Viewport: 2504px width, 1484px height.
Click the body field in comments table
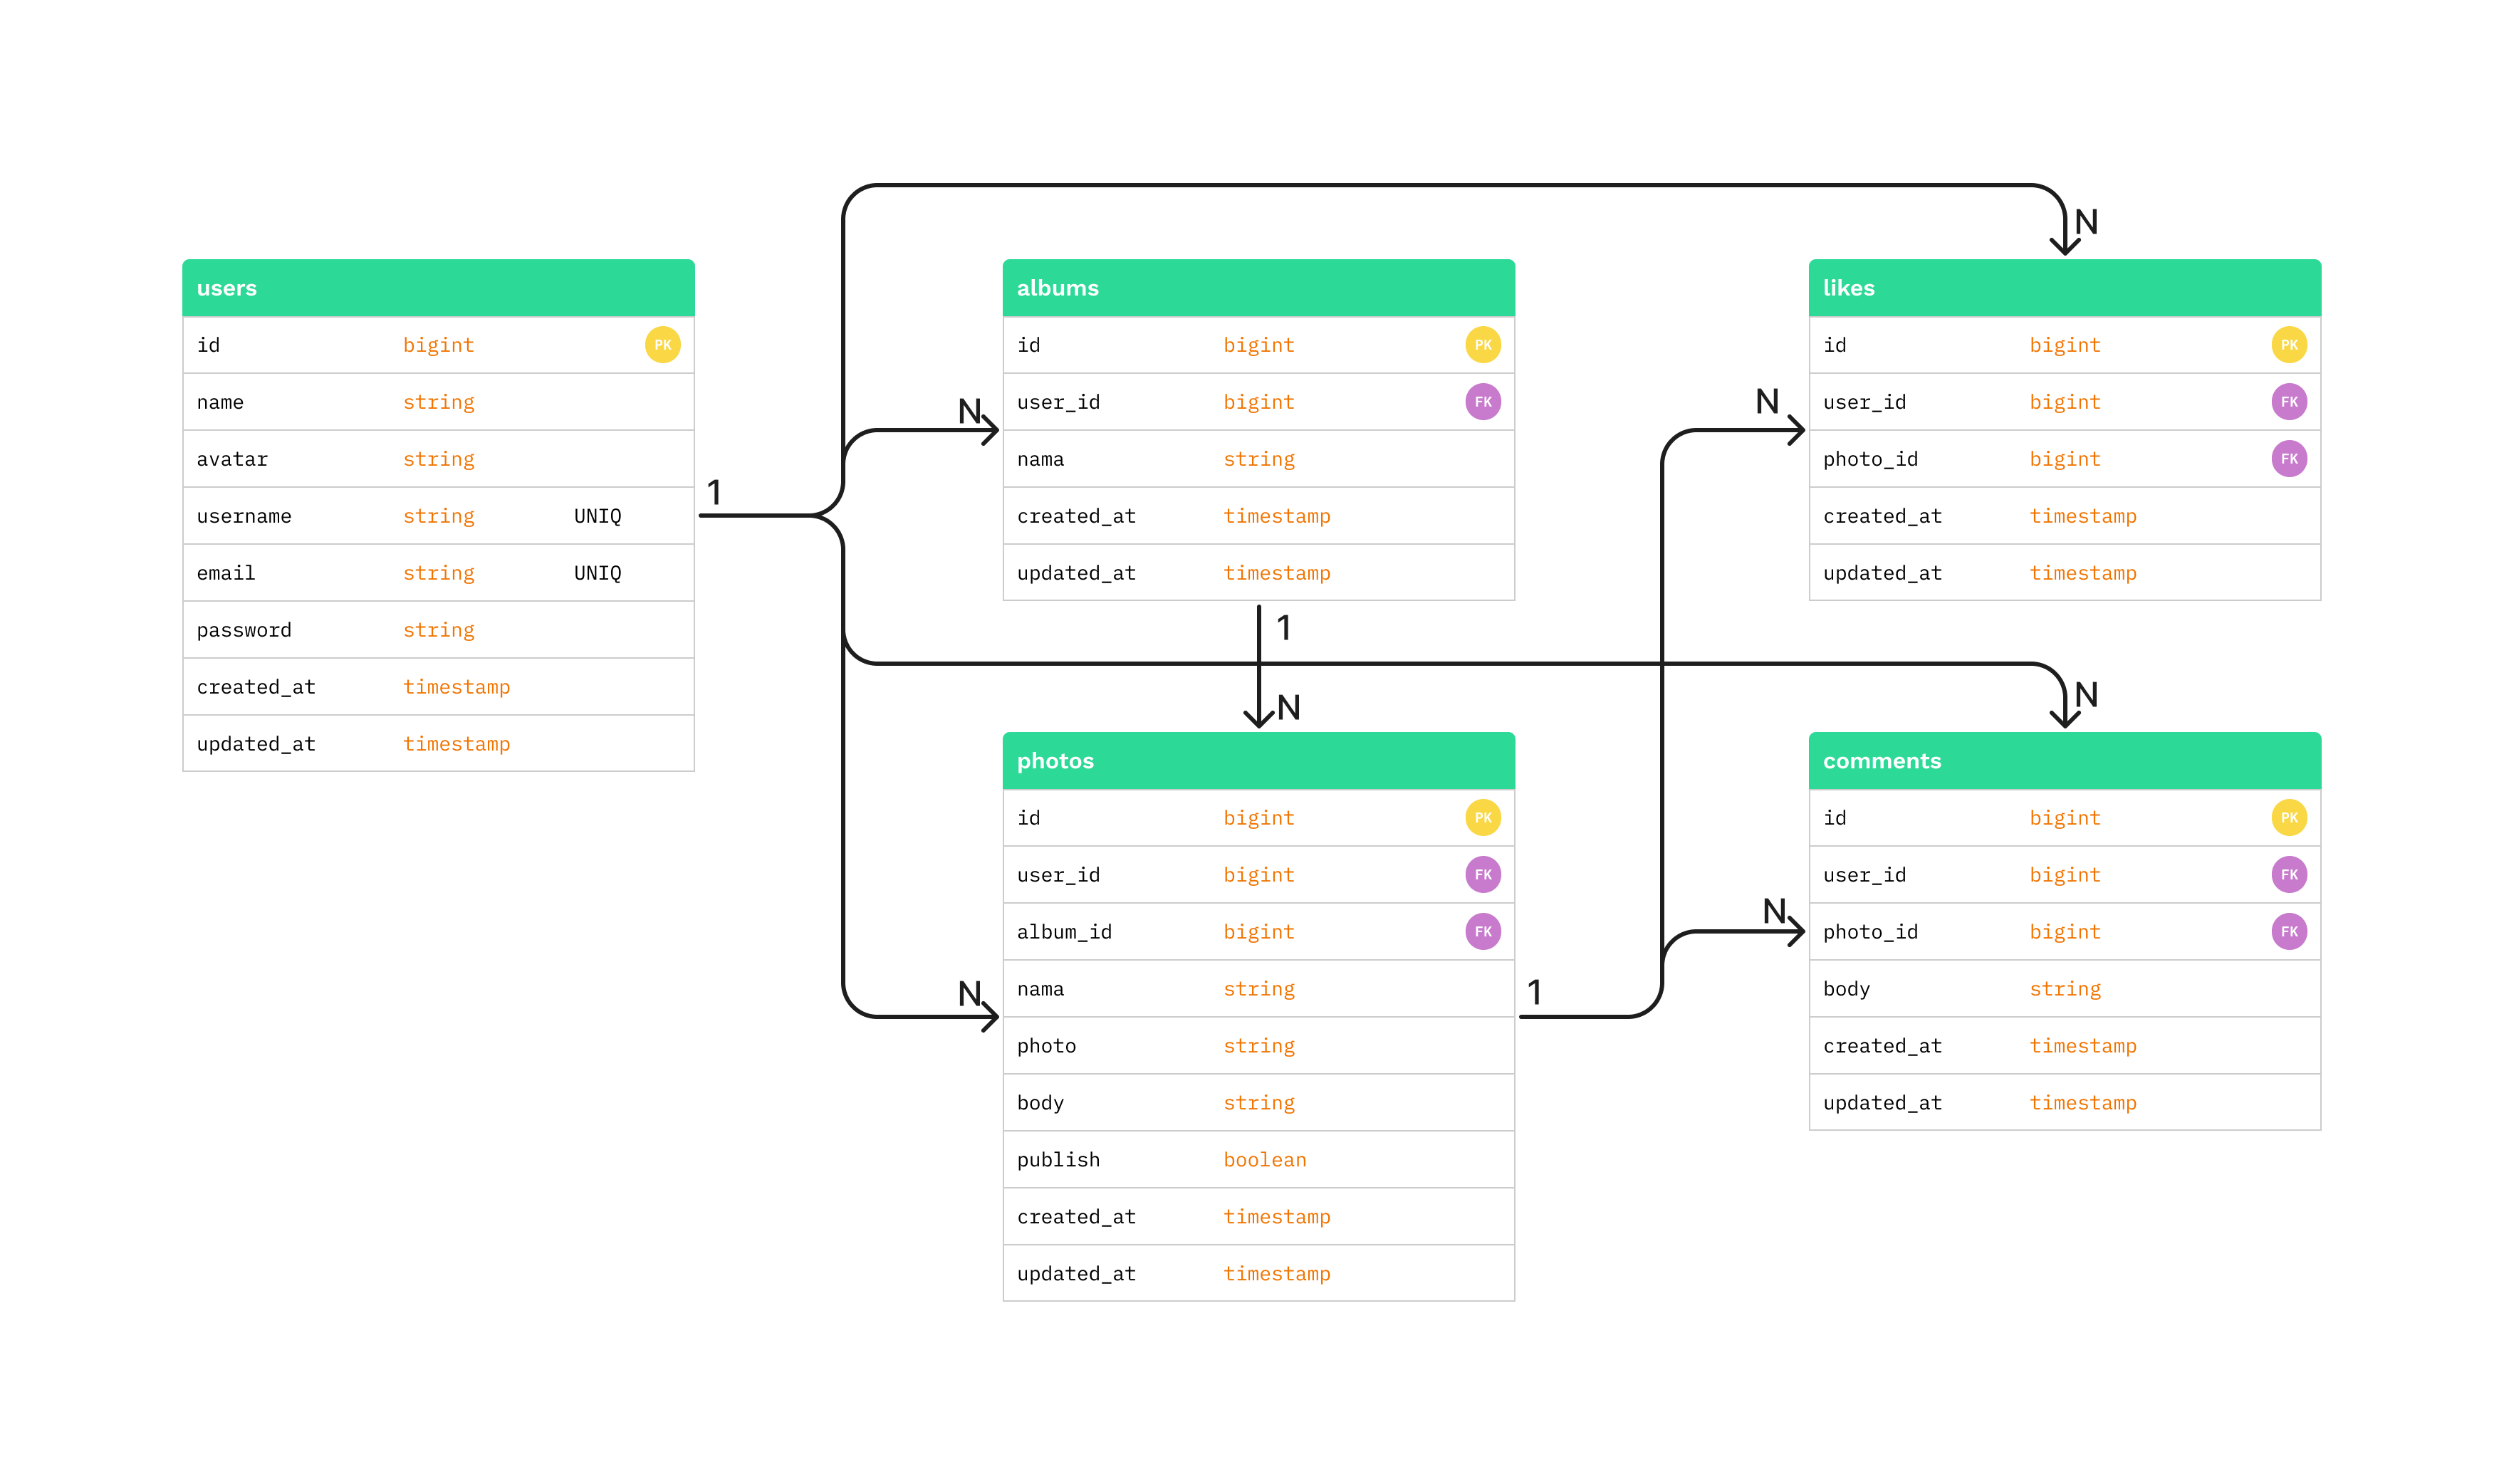(x=1845, y=989)
